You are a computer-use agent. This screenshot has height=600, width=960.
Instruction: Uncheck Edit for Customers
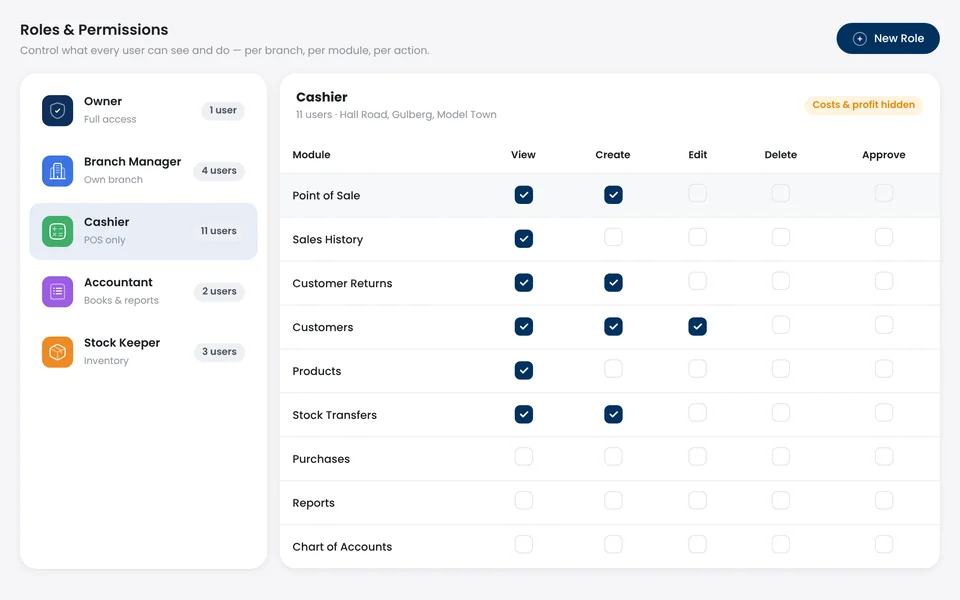pyautogui.click(x=697, y=326)
